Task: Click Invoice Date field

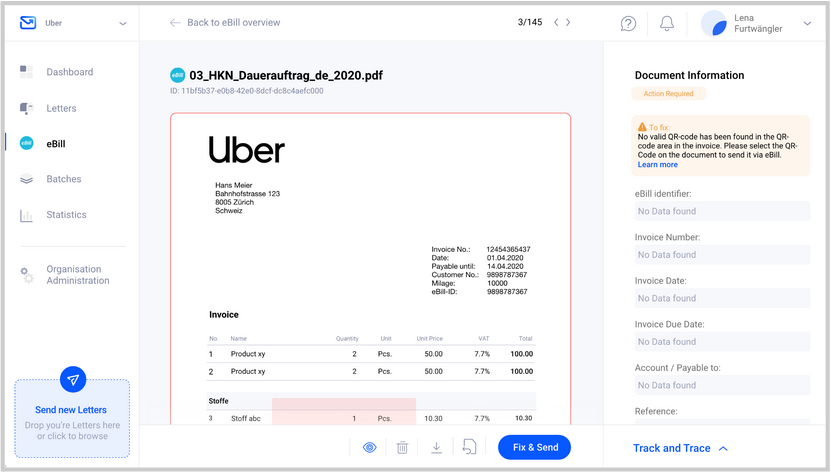Action: pyautogui.click(x=722, y=298)
